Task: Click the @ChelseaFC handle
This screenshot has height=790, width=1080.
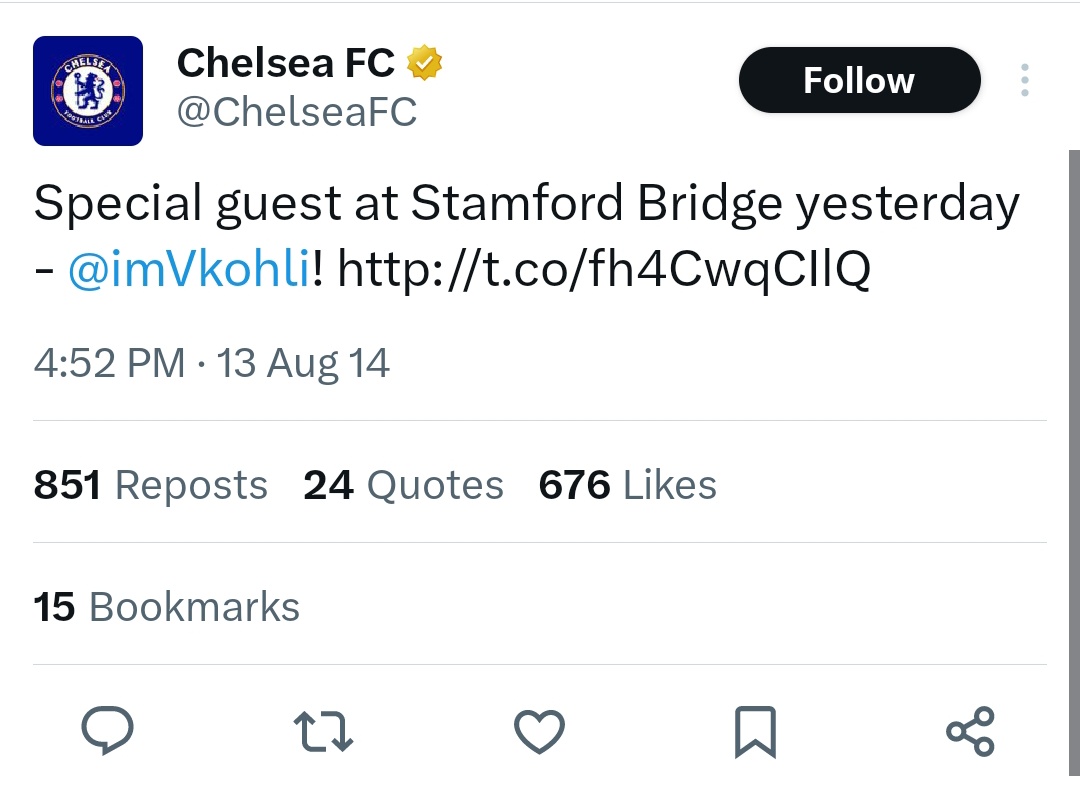Action: pos(297,113)
